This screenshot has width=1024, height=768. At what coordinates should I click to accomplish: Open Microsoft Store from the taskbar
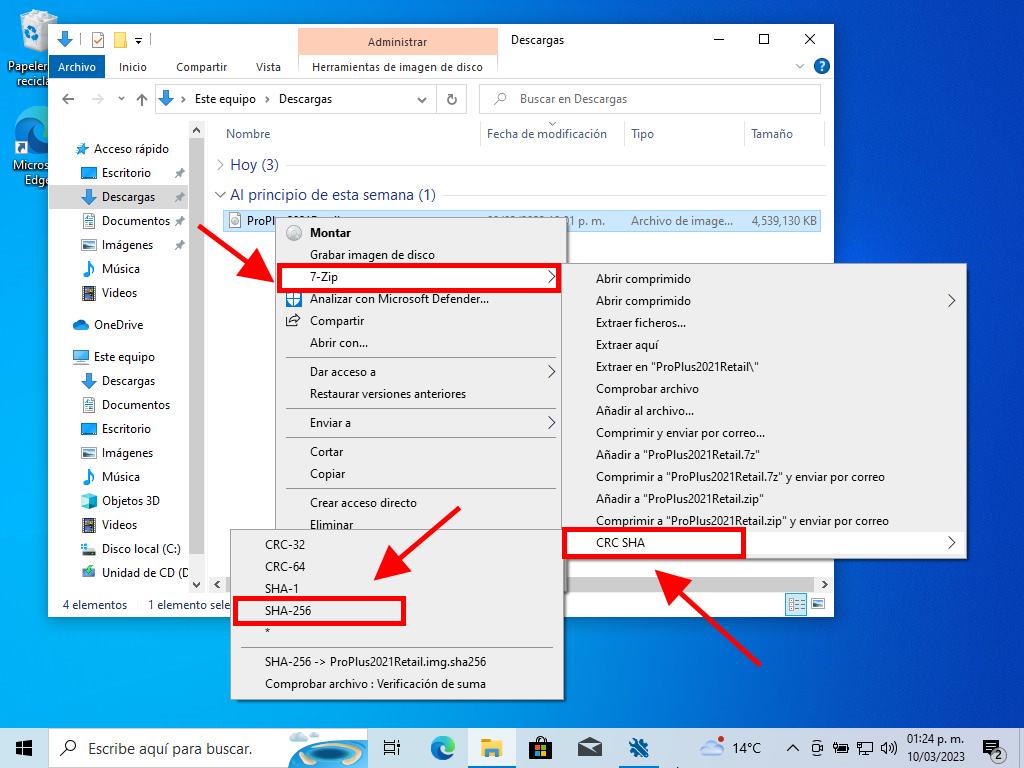click(540, 747)
